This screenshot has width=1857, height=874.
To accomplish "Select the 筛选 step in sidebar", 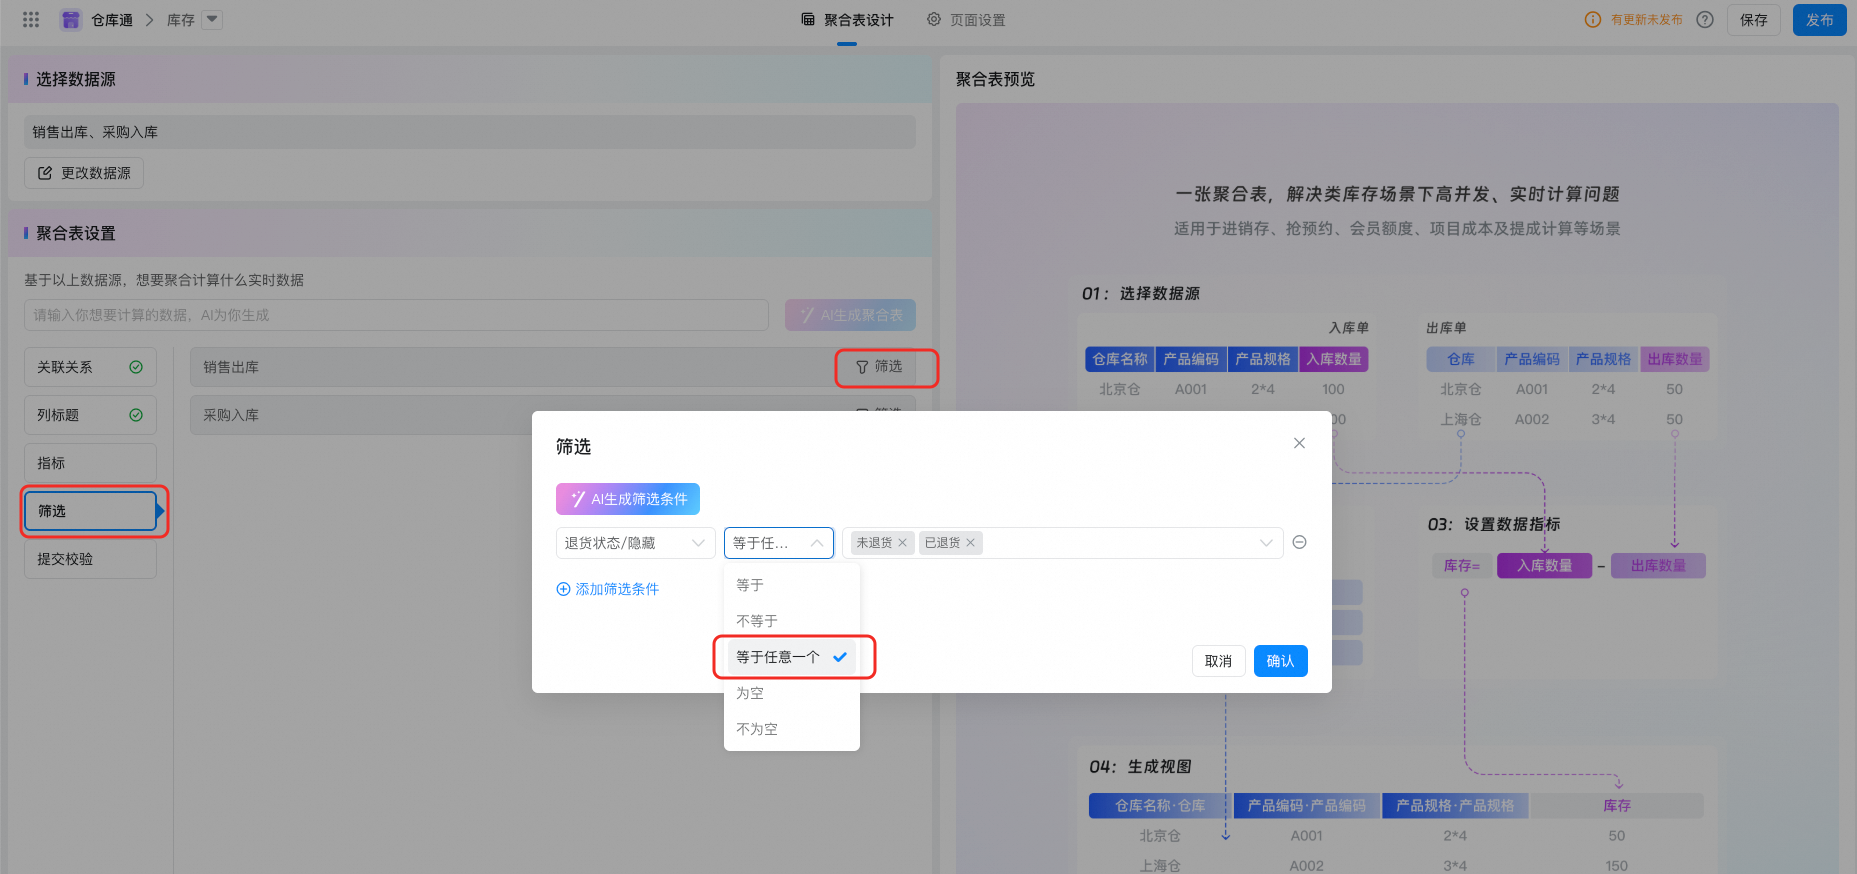I will [x=91, y=511].
